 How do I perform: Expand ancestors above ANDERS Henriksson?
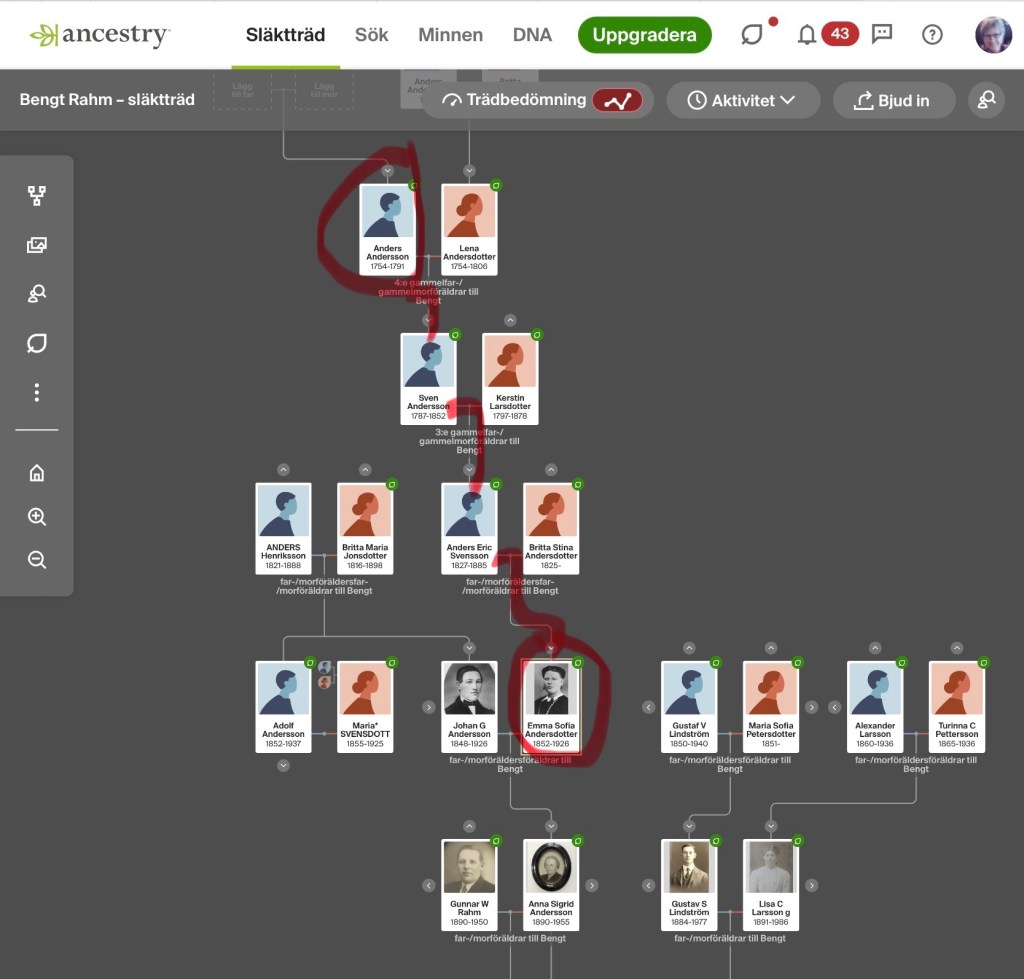click(283, 470)
